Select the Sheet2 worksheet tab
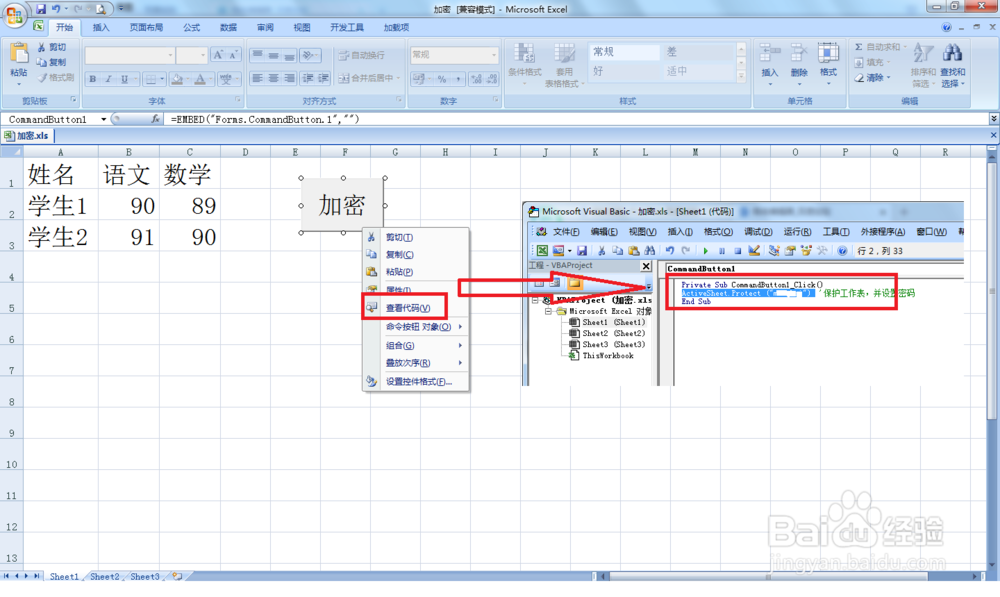Viewport: 1000px width, 597px height. pos(104,577)
